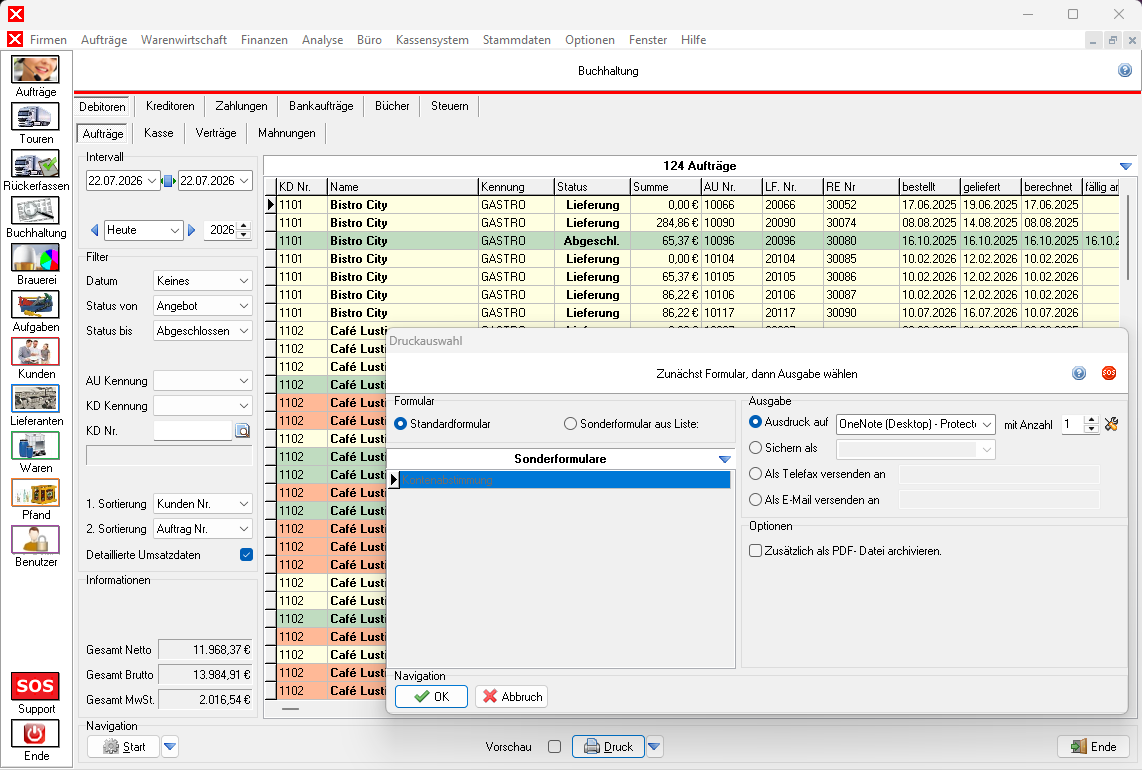Open the Aufgaben sidebar module
Image resolution: width=1142 pixels, height=770 pixels.
pyautogui.click(x=35, y=312)
